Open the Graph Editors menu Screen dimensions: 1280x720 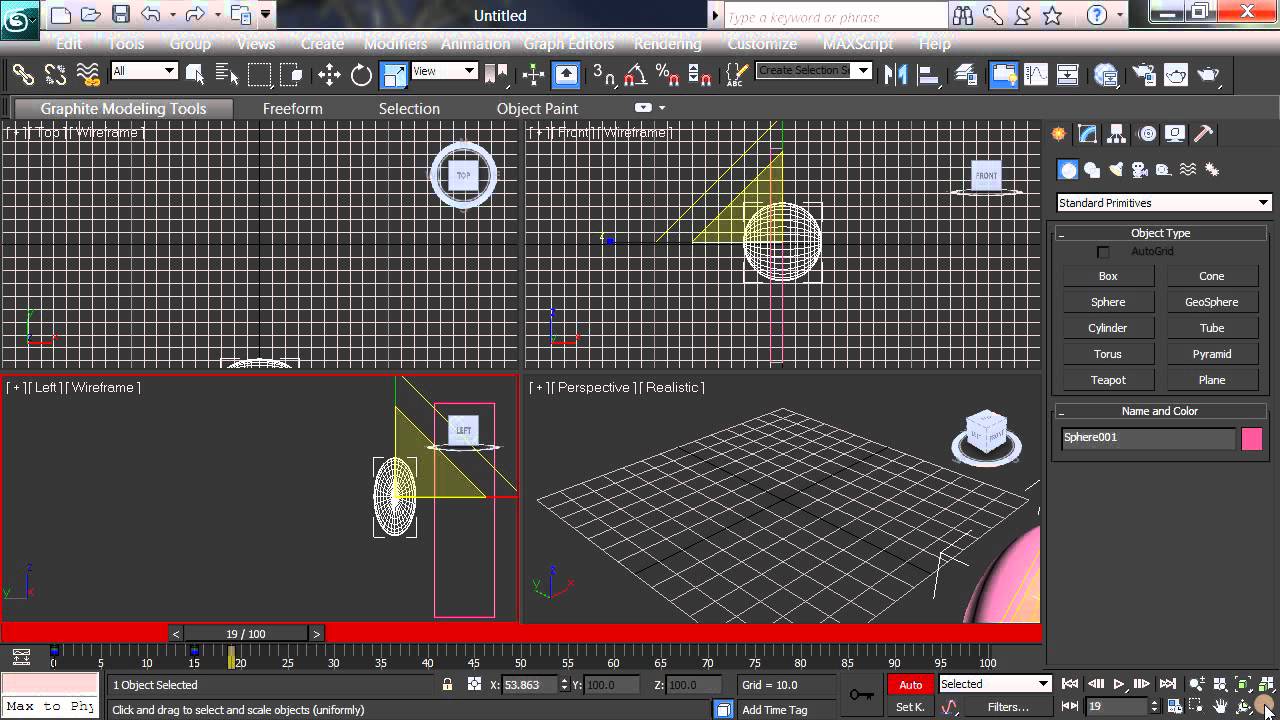568,44
